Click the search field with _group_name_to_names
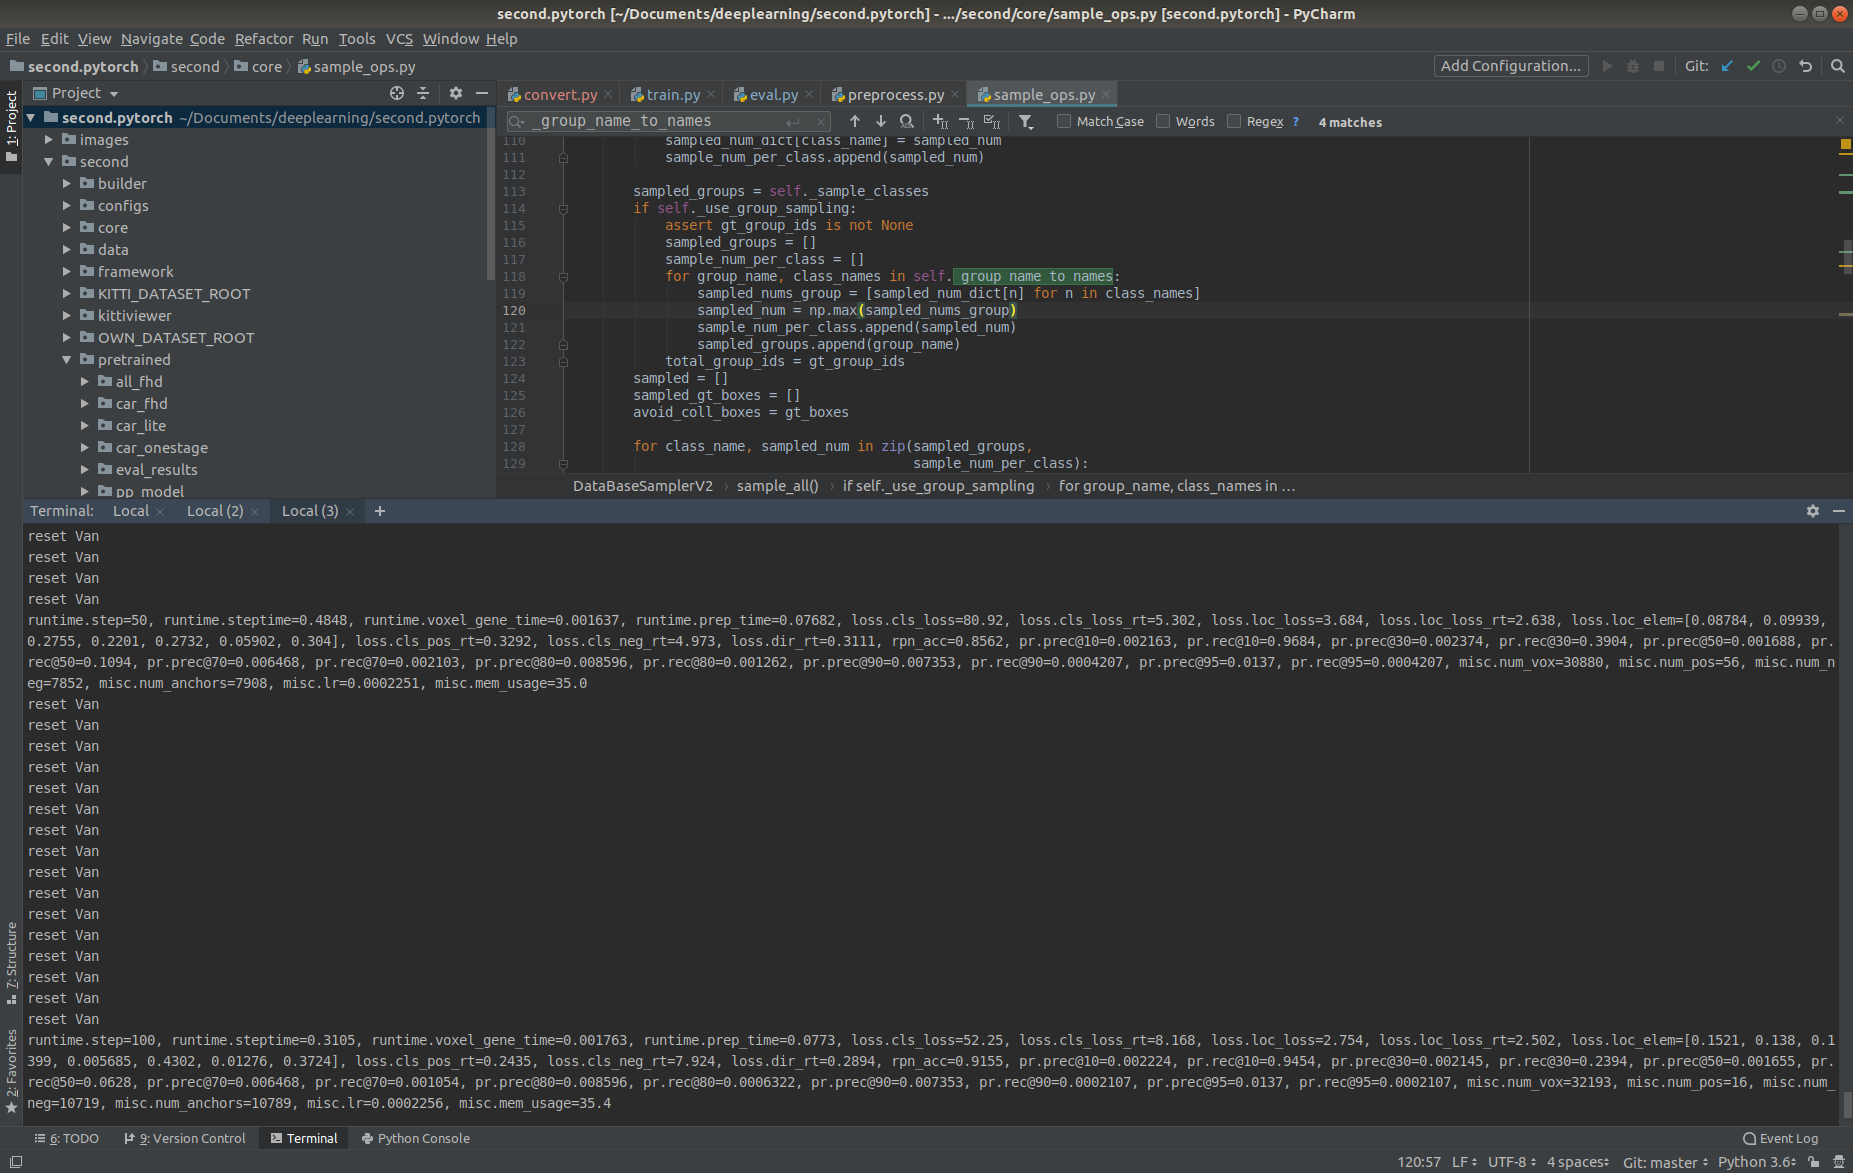1853x1173 pixels. click(668, 121)
